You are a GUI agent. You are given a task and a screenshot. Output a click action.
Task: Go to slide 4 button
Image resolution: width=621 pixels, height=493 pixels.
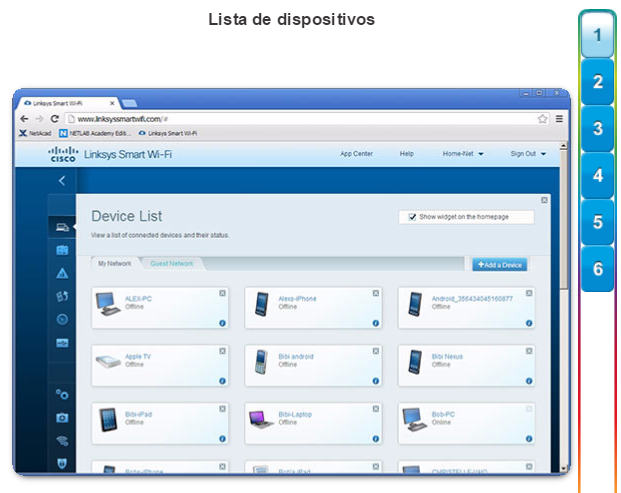click(x=598, y=175)
